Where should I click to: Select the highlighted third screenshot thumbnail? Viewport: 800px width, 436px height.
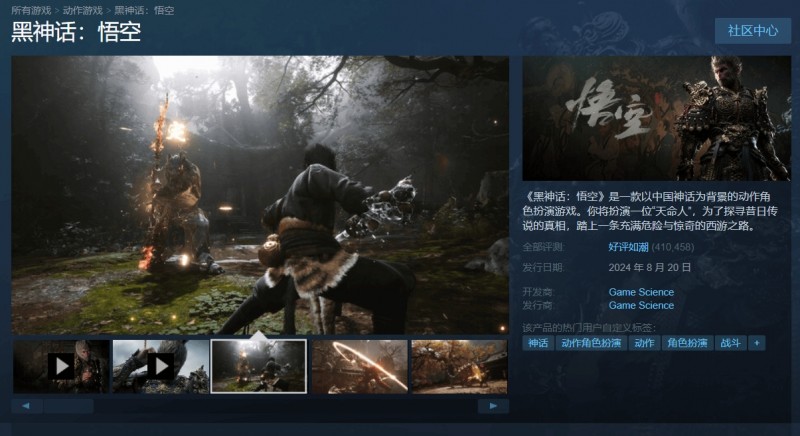(x=259, y=366)
